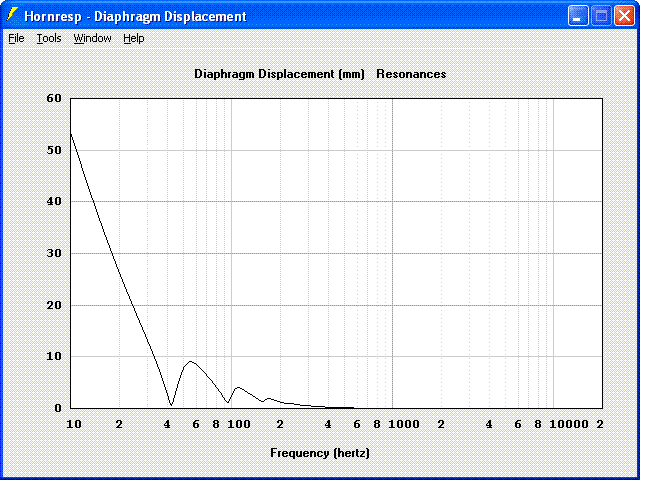
Task: Click the Hornresp lightning bolt title icon
Action: pos(13,15)
